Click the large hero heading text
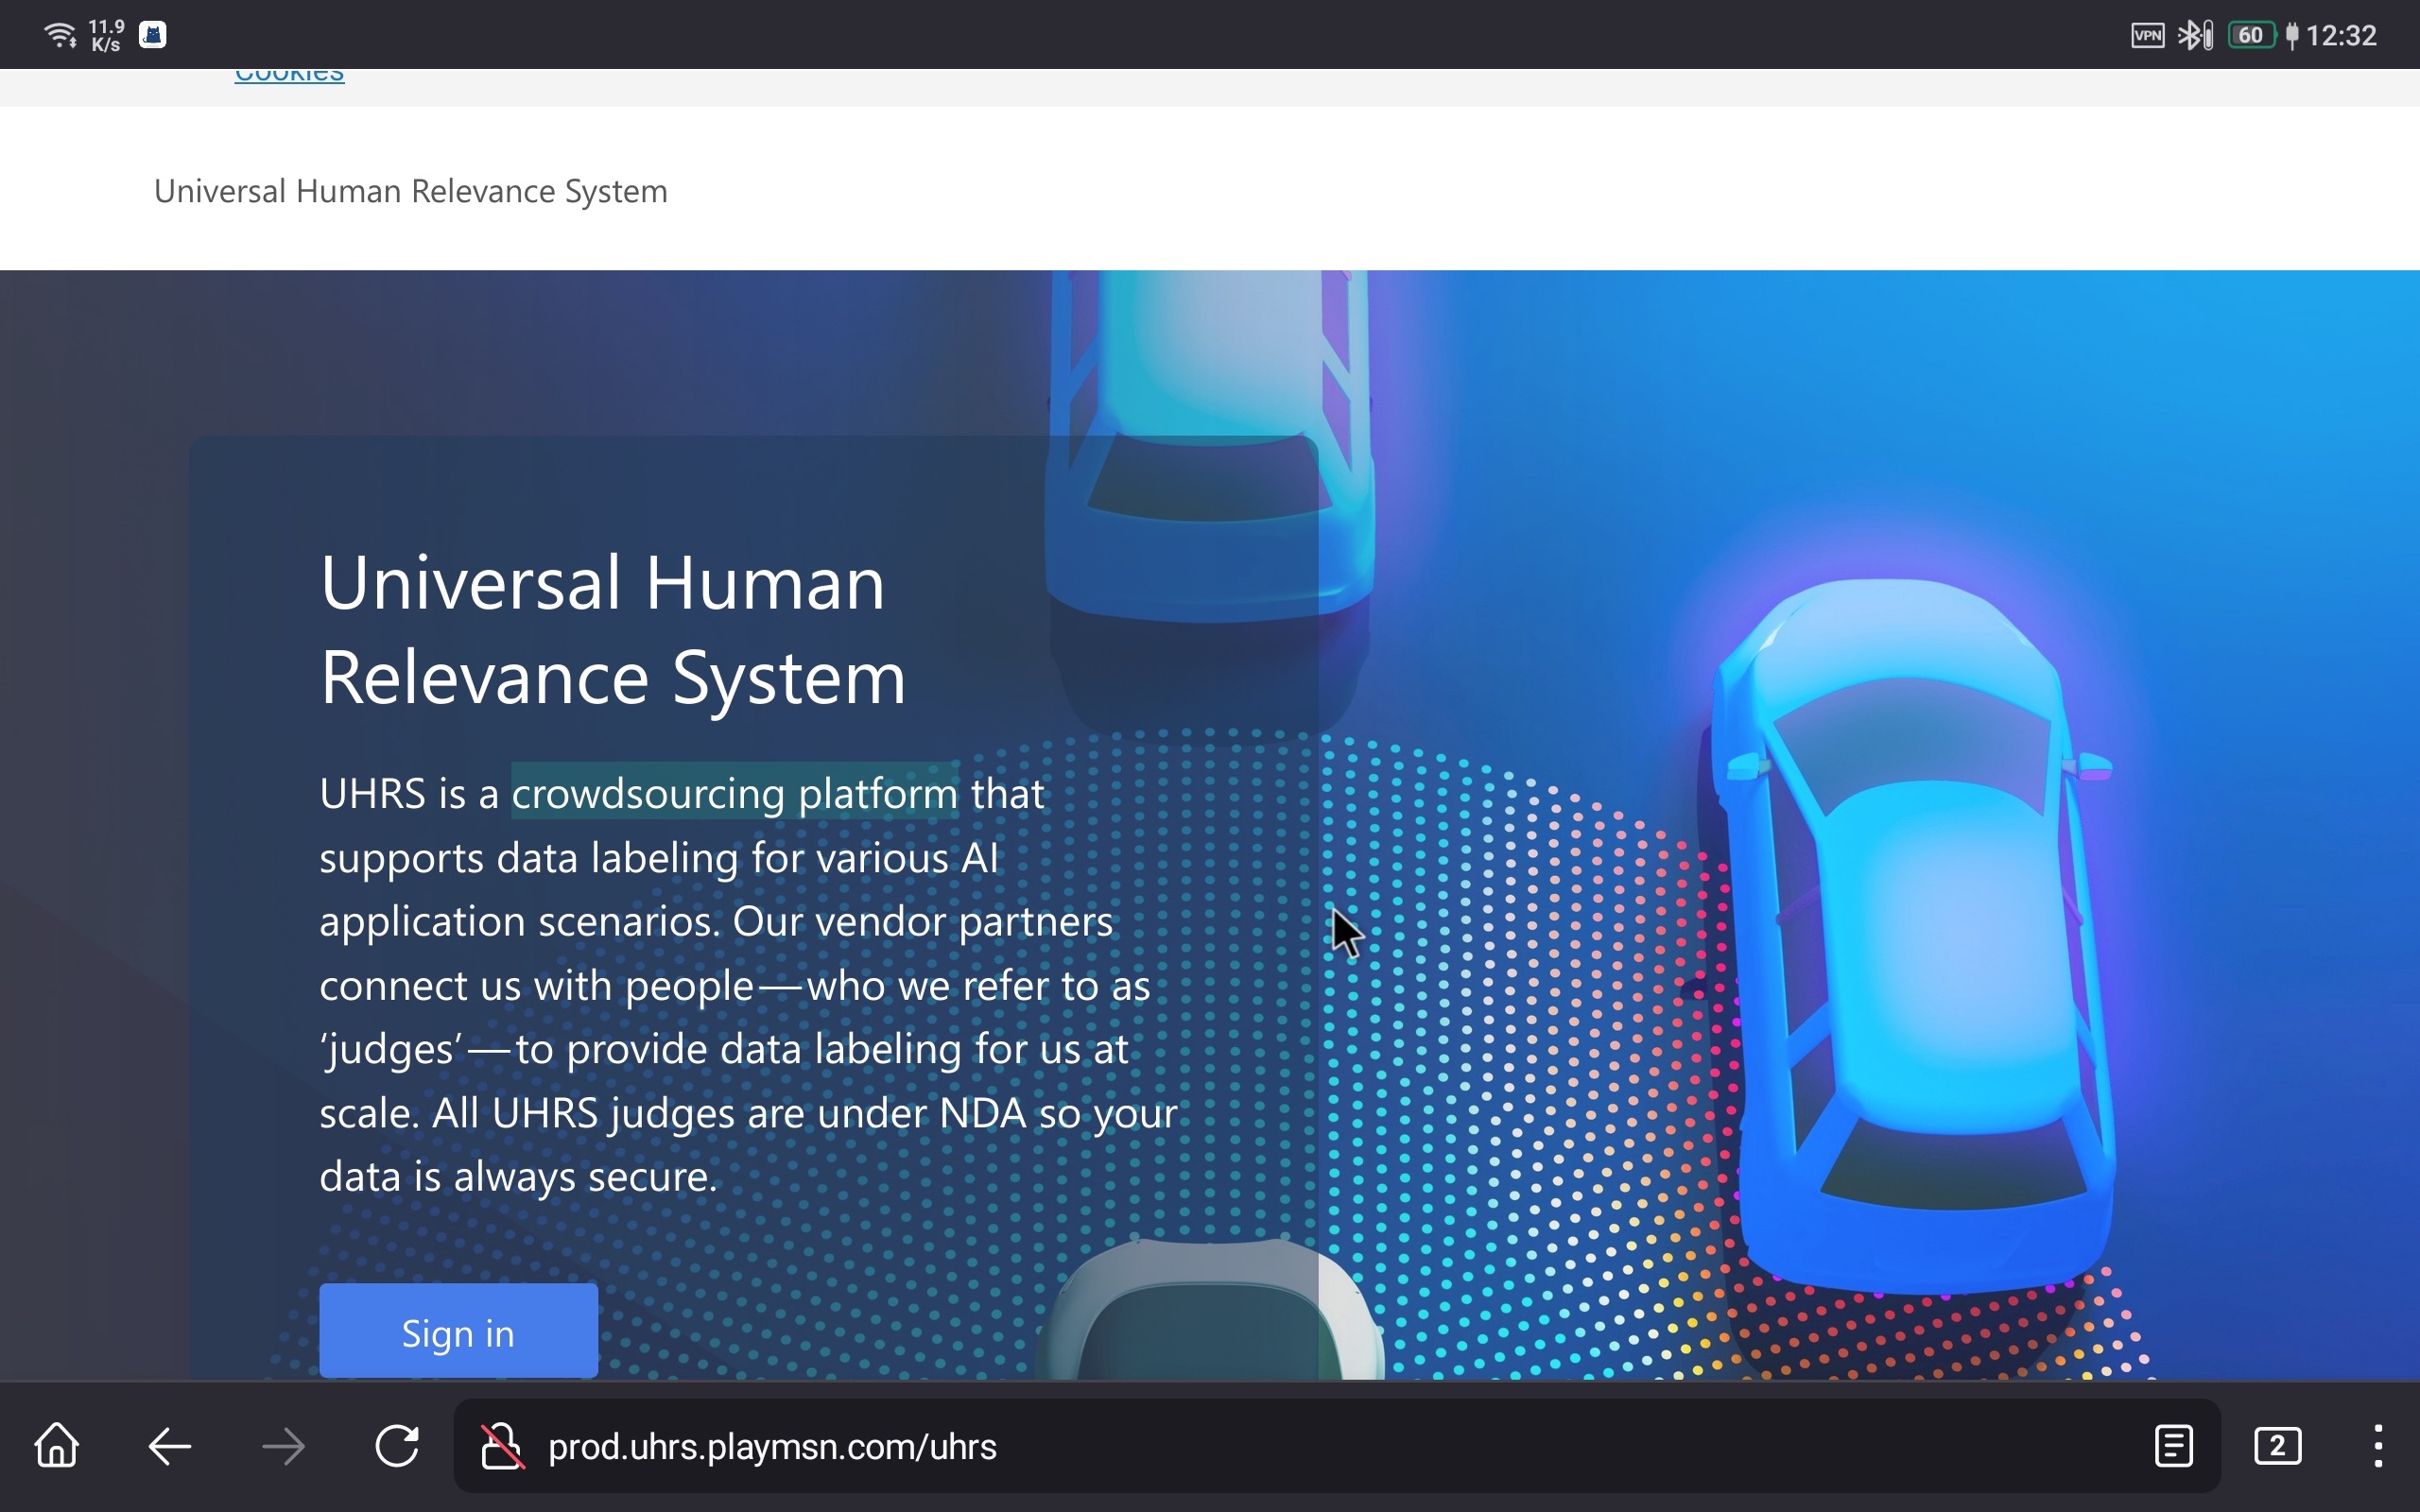Viewport: 2420px width, 1512px height. coord(612,630)
